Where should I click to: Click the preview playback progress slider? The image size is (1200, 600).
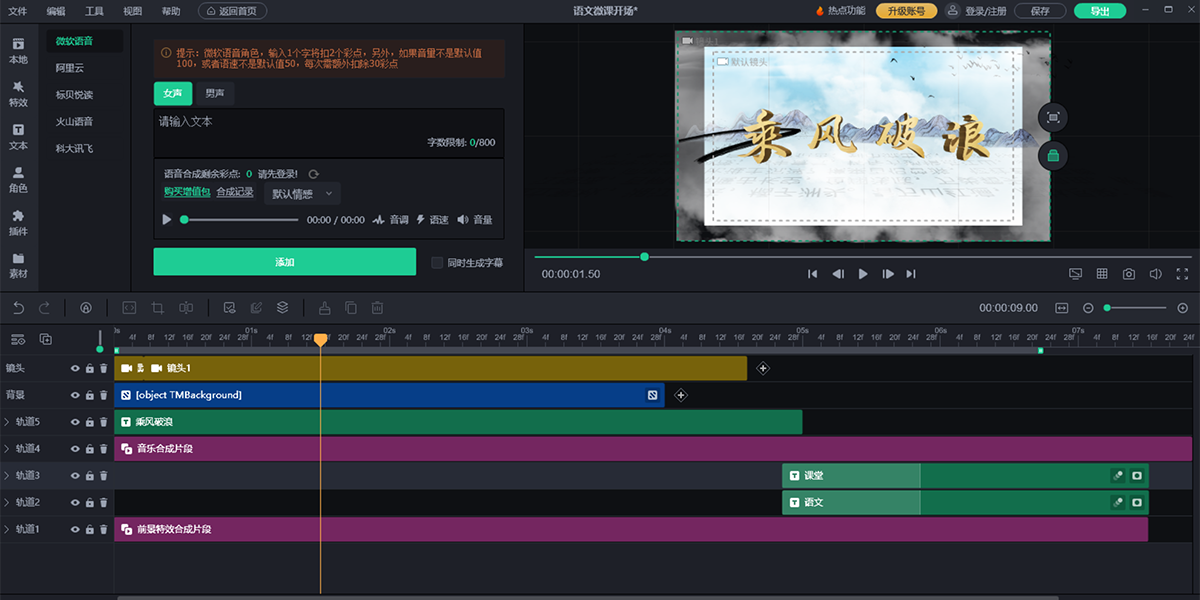click(644, 257)
